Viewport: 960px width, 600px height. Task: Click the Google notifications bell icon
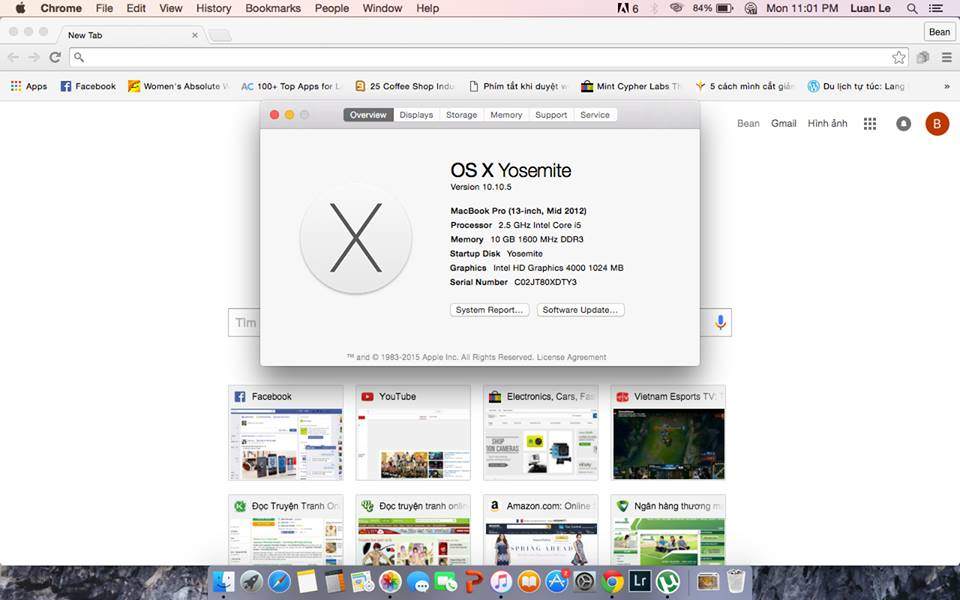(903, 124)
